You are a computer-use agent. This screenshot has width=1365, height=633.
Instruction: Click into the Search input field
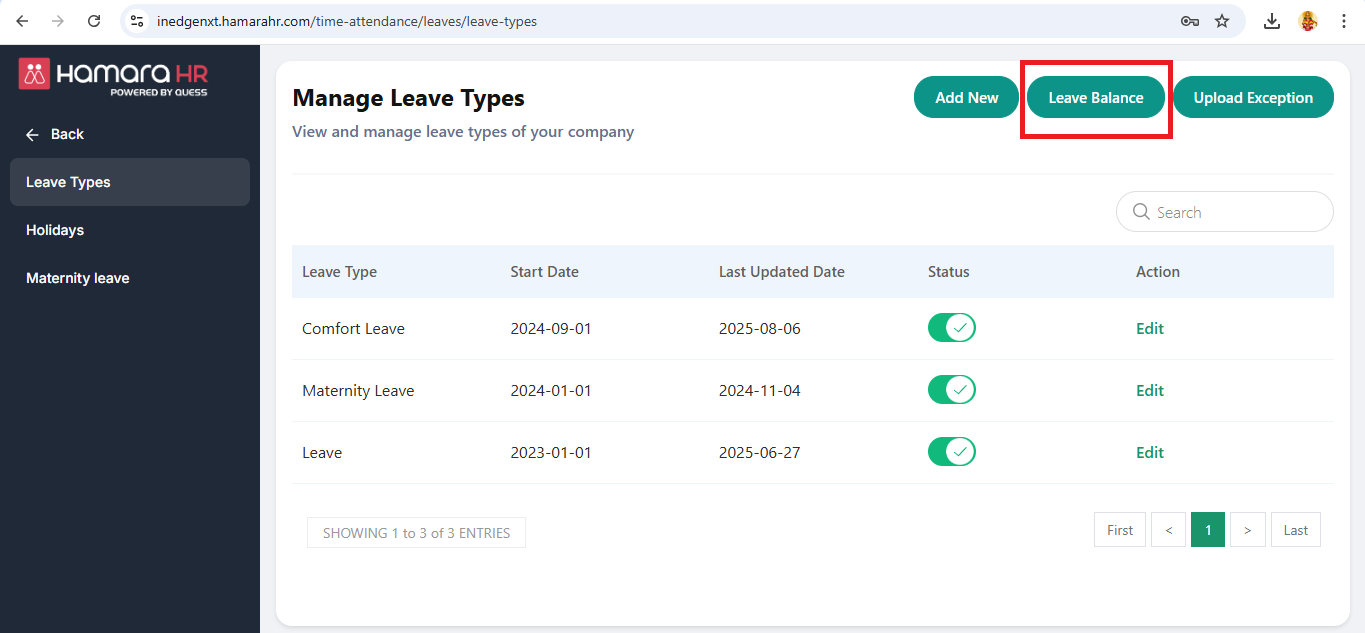click(x=1225, y=212)
